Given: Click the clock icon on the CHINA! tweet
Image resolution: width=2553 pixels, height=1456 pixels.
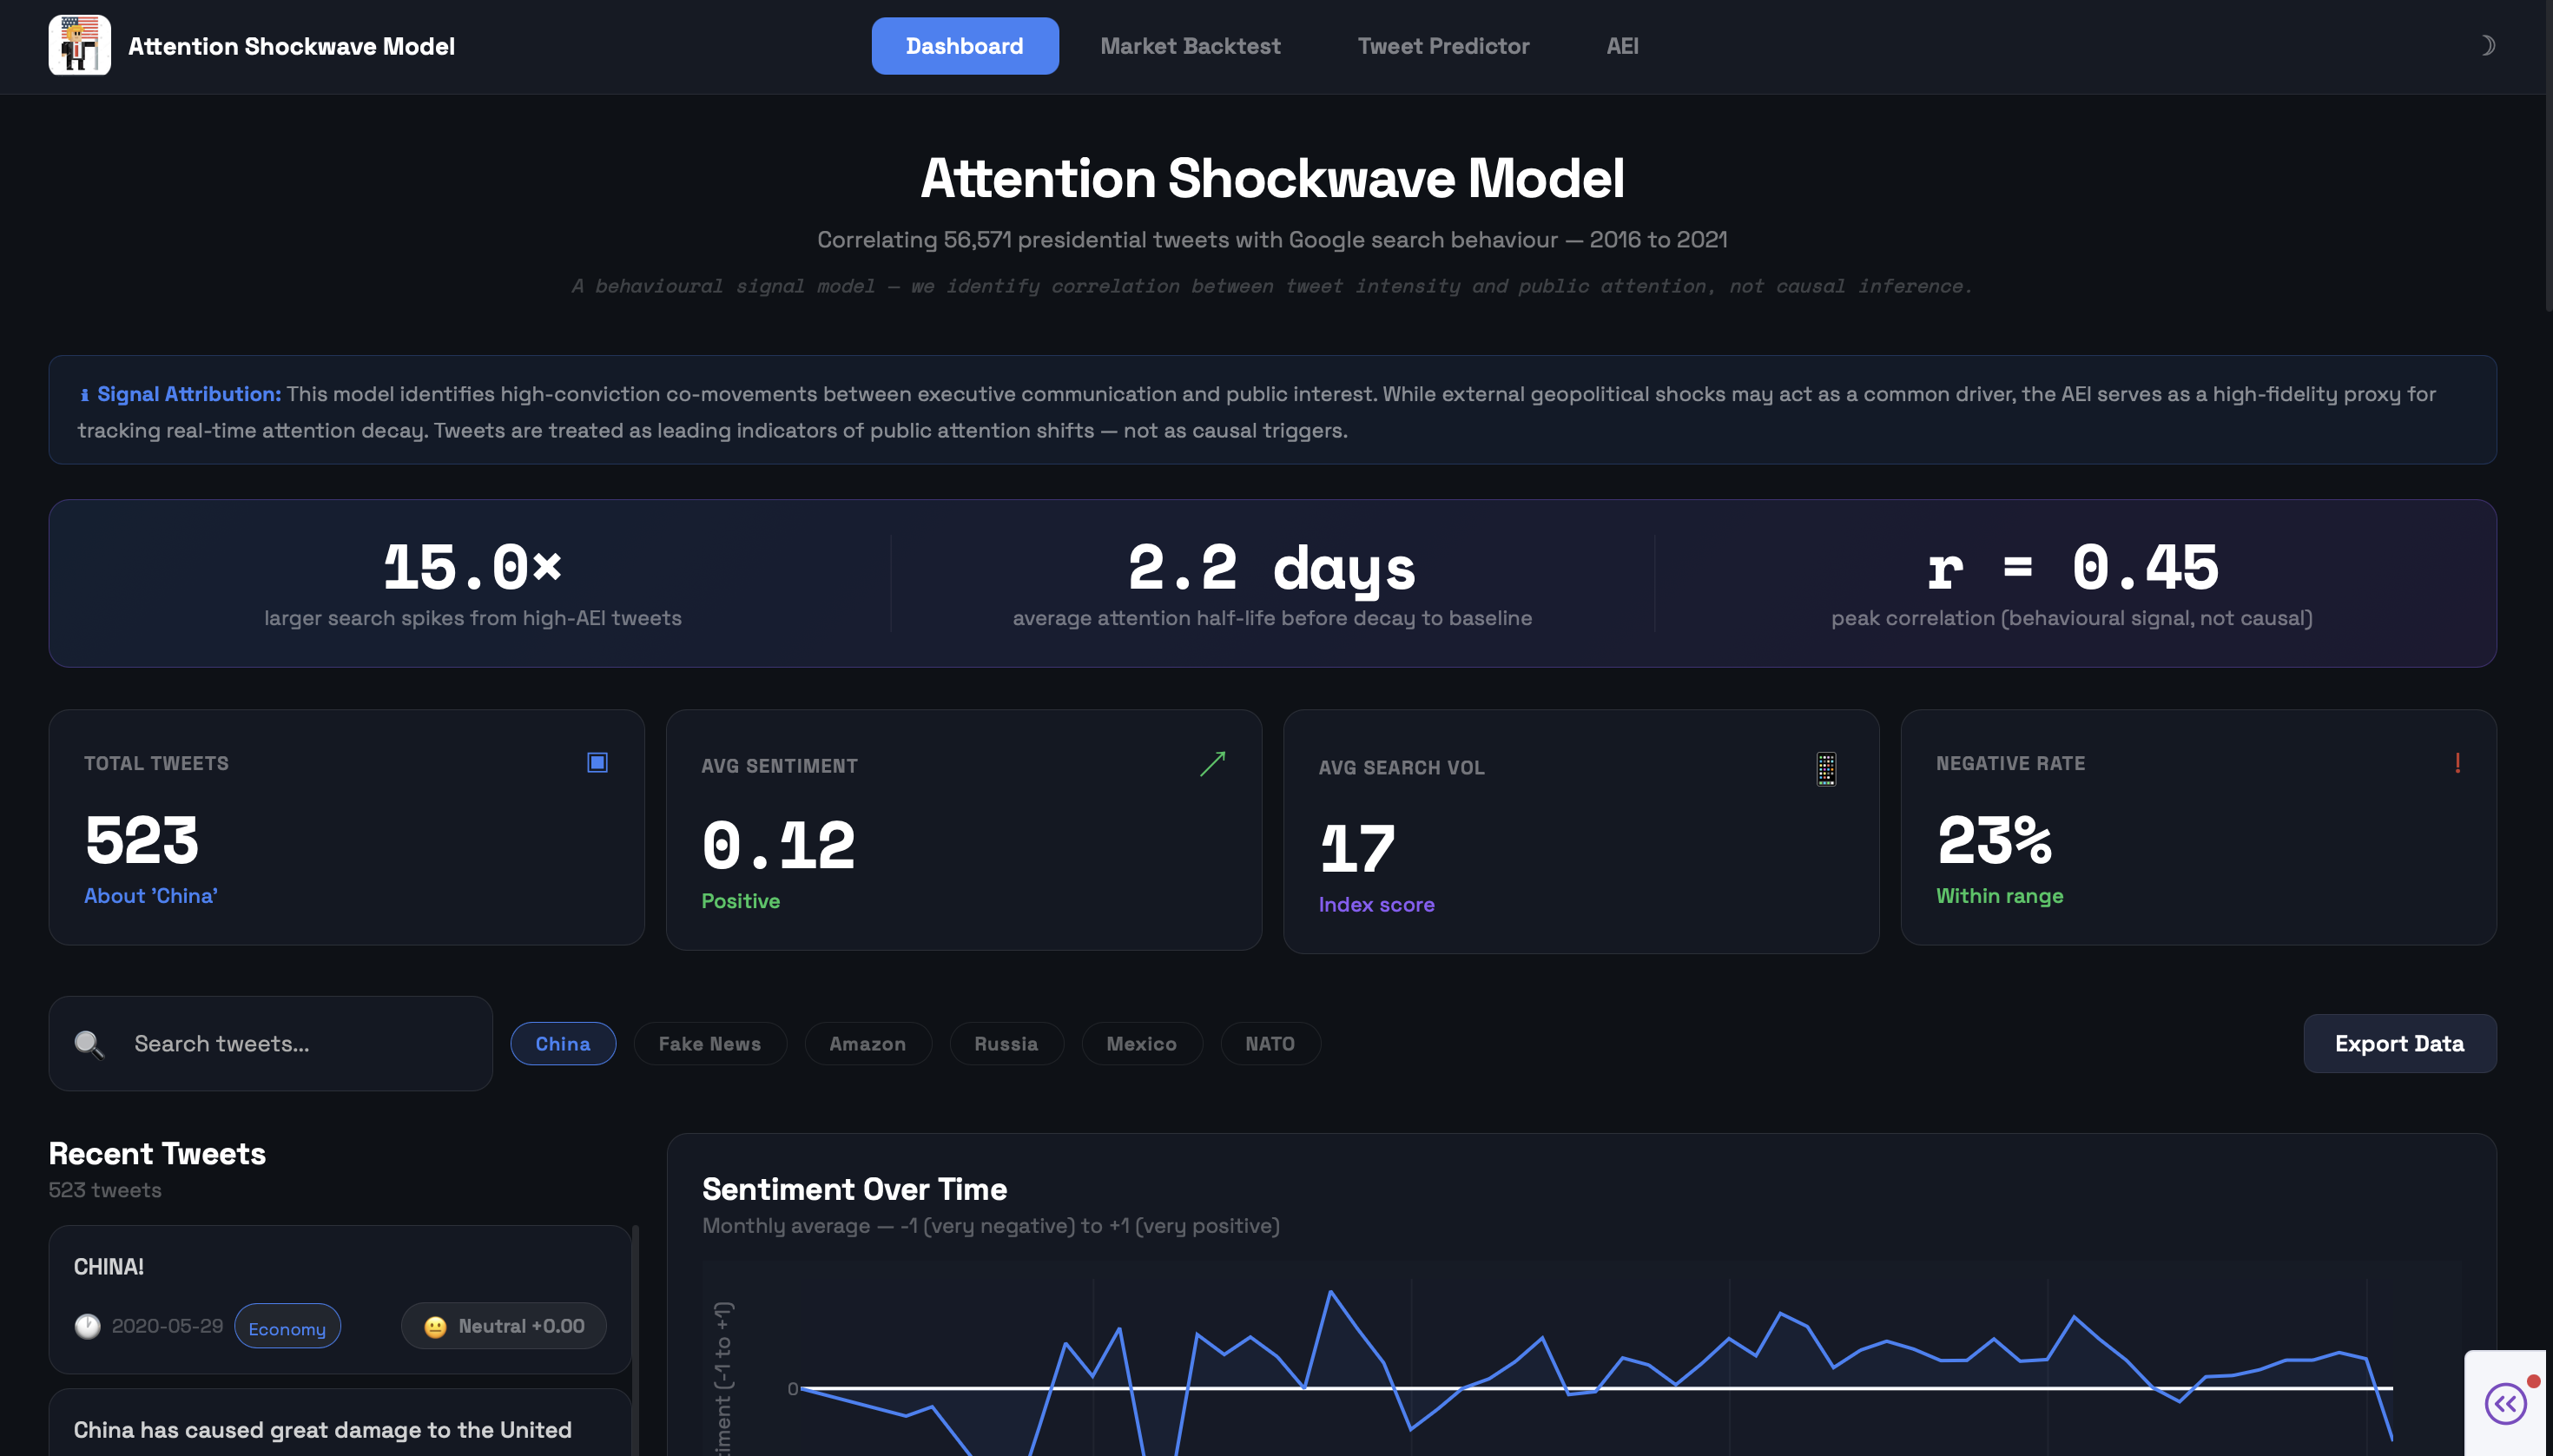Looking at the screenshot, I should point(87,1326).
